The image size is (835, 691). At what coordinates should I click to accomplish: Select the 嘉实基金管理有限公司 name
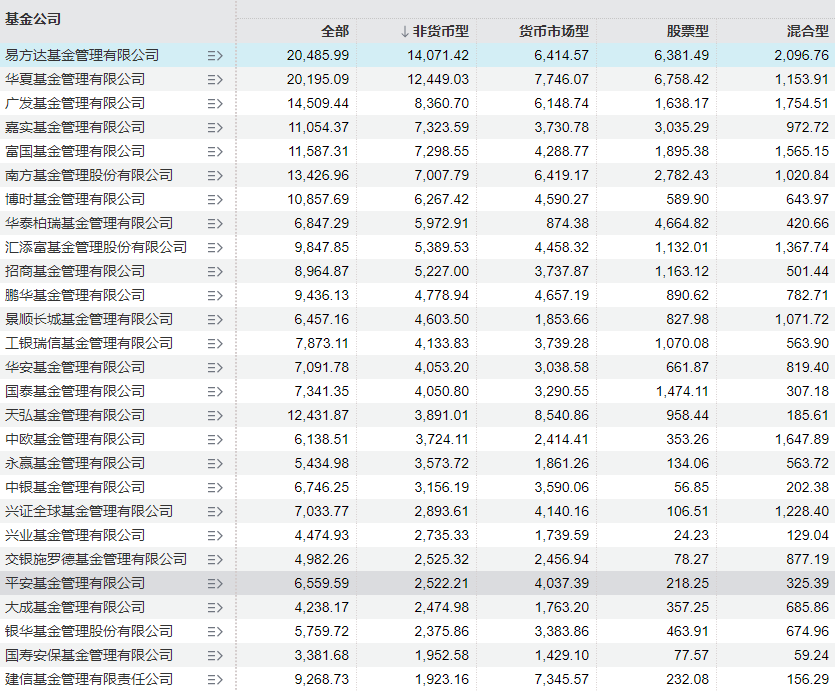[75, 127]
